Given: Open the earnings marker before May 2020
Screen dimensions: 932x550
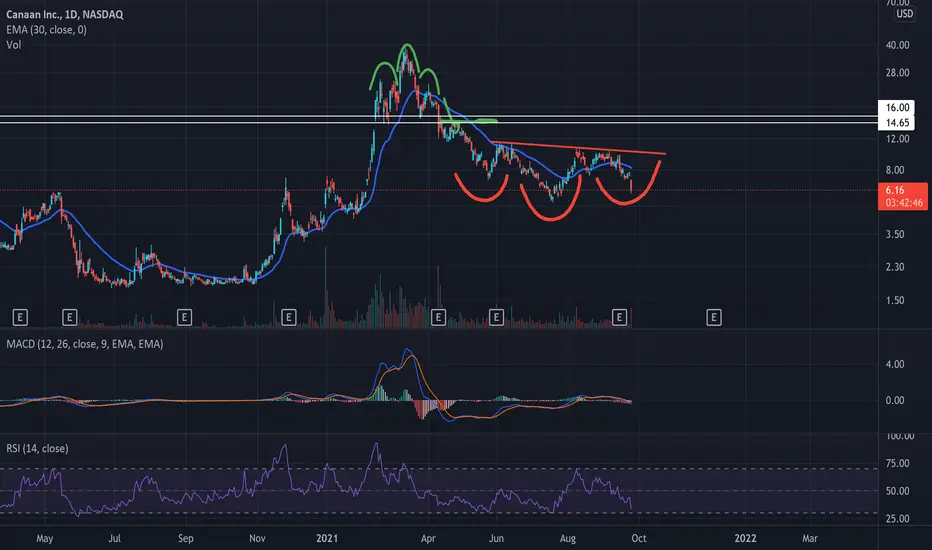Looking at the screenshot, I should (x=20, y=318).
